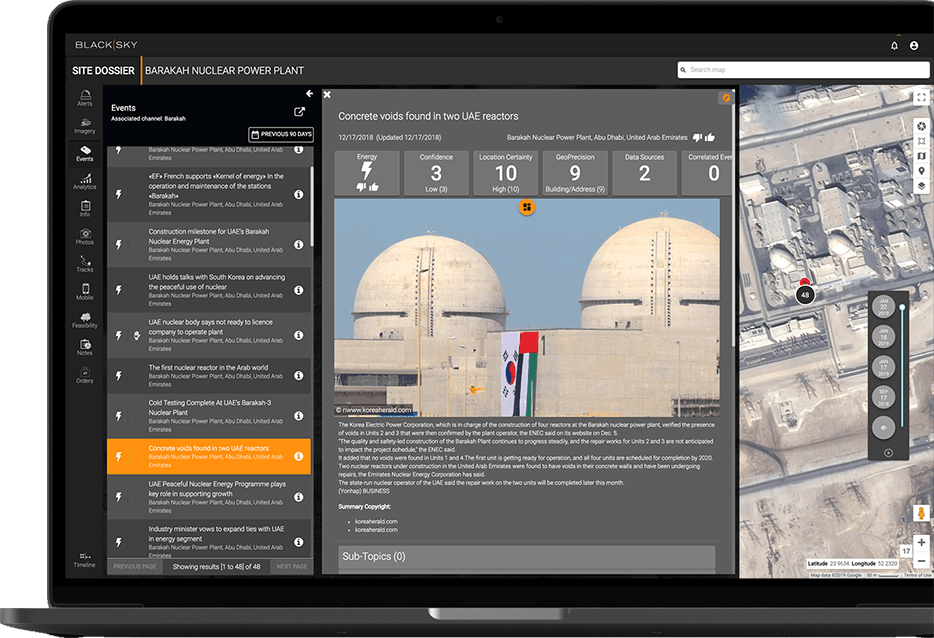
Task: Go to Next Page of events
Action: pos(292,567)
